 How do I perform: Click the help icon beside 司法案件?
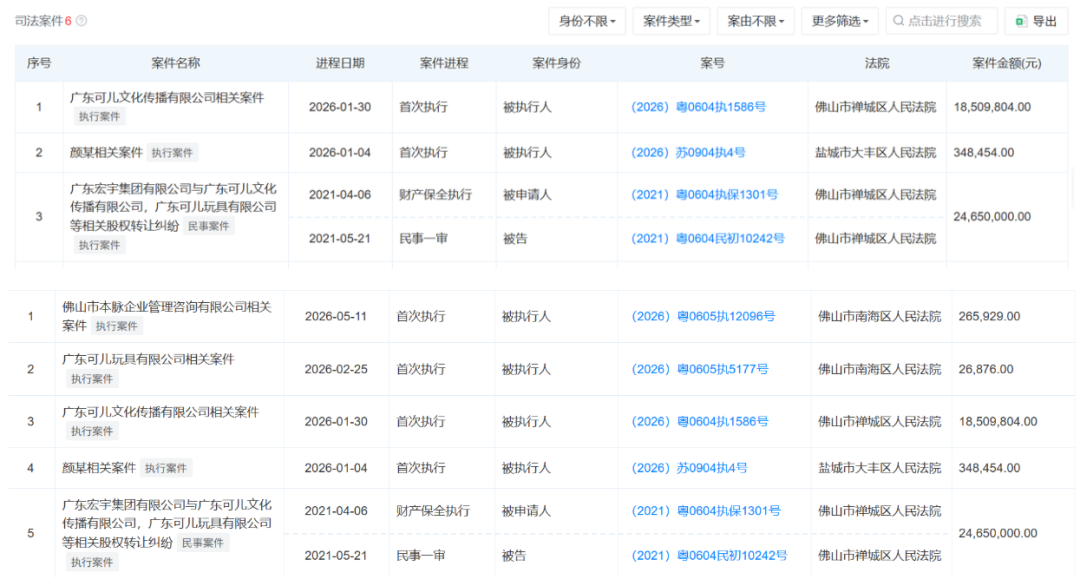pos(81,21)
